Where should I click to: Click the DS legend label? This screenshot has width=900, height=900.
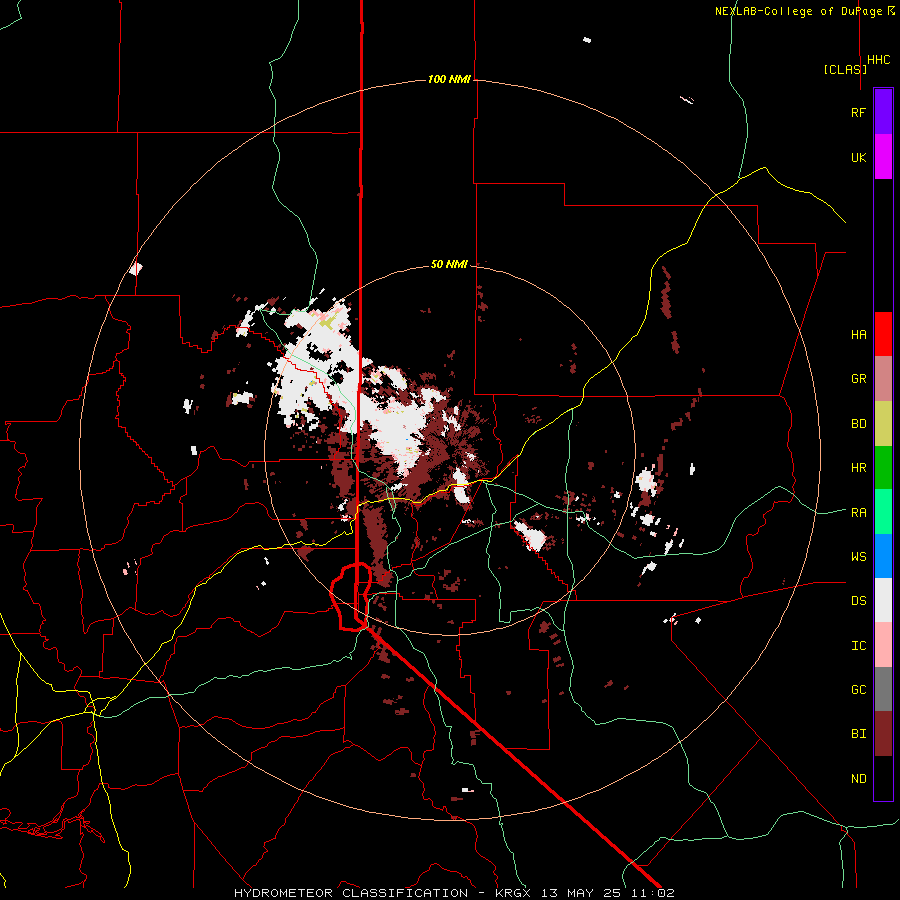tap(858, 601)
